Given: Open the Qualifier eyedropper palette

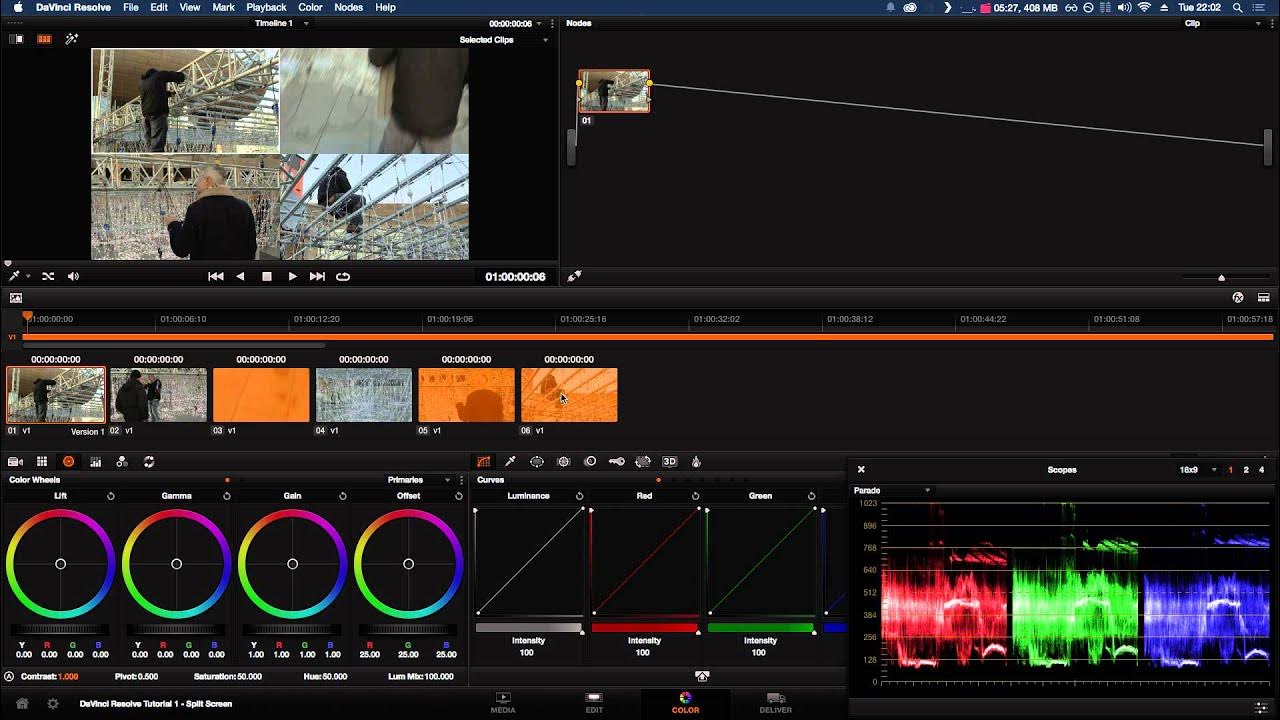Looking at the screenshot, I should pyautogui.click(x=510, y=462).
